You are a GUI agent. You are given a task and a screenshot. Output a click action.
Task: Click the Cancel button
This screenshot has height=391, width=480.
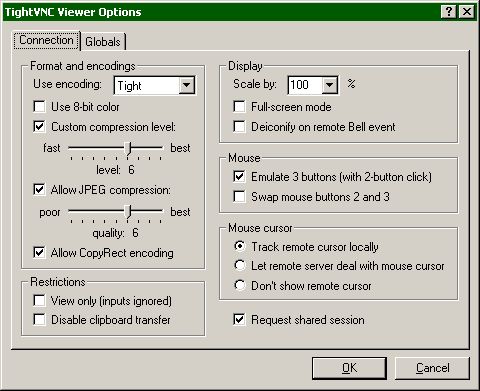[x=432, y=368]
